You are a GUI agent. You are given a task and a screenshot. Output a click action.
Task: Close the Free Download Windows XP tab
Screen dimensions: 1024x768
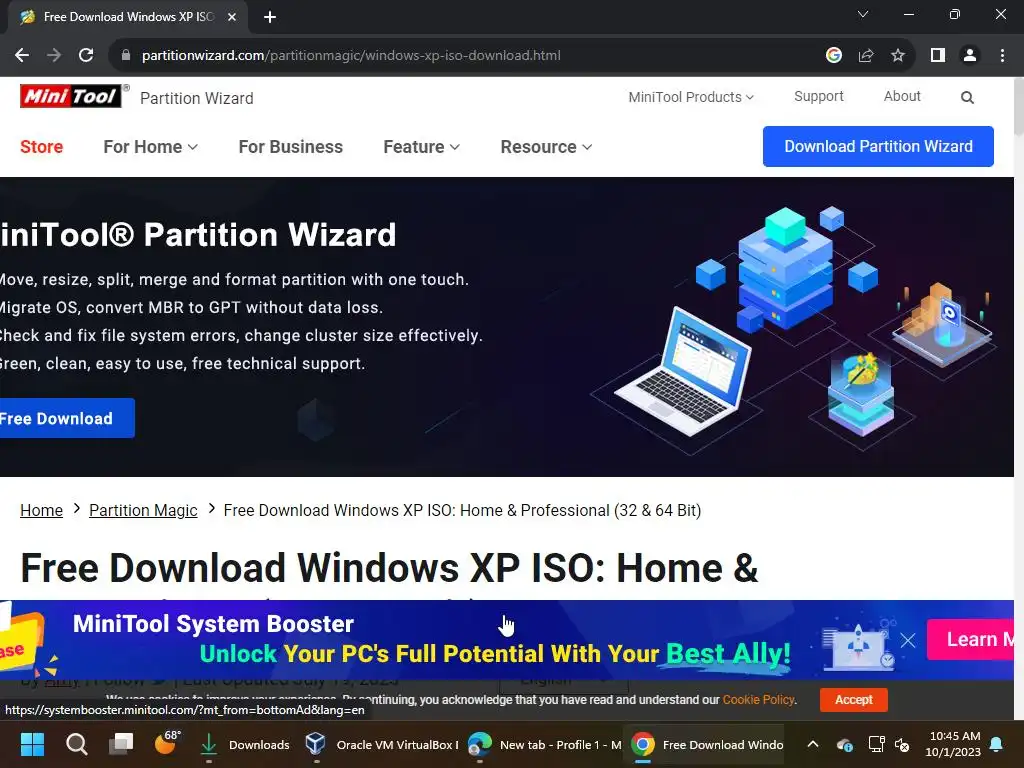[x=232, y=17]
